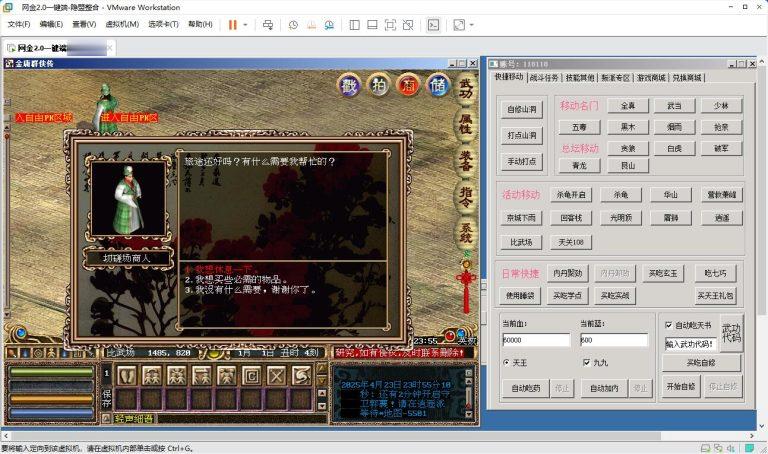Image resolution: width=768 pixels, height=454 pixels.
Task: Open the 虚拟机(M) menu
Action: (121, 24)
